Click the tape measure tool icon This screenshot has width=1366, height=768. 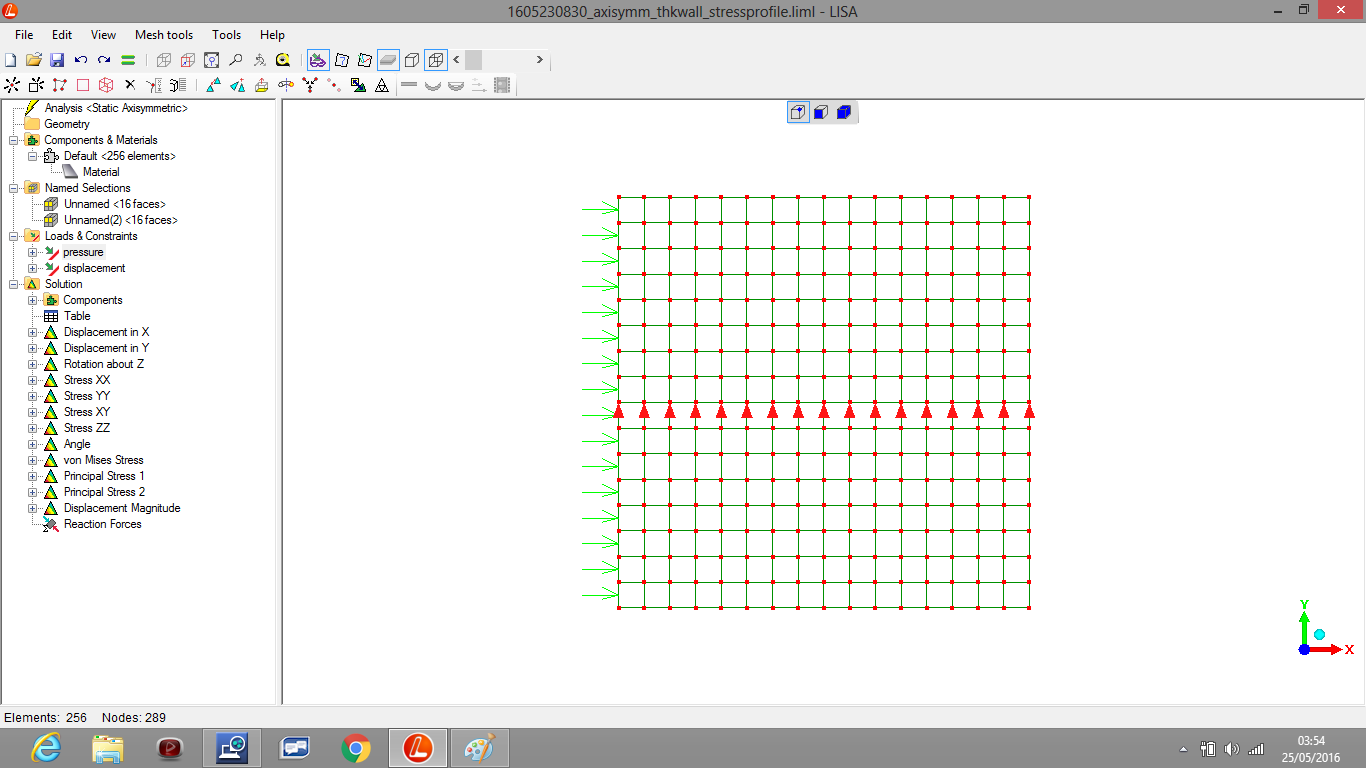[x=283, y=60]
